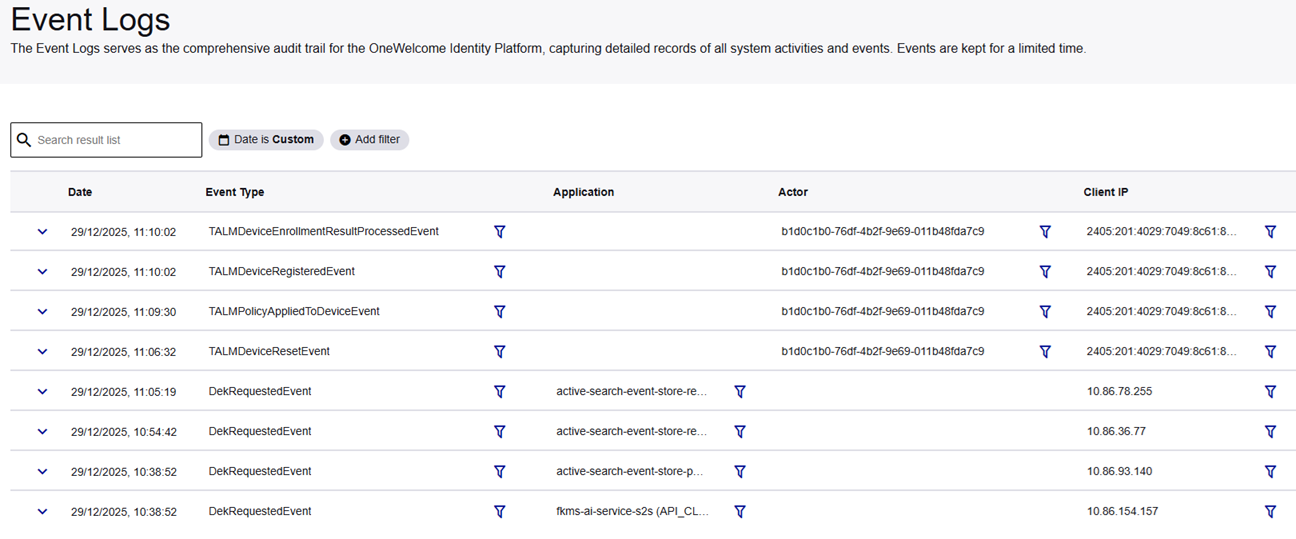This screenshot has height=539, width=1296.
Task: Filter by TALMDeviceResetEvent event type
Action: (x=499, y=351)
